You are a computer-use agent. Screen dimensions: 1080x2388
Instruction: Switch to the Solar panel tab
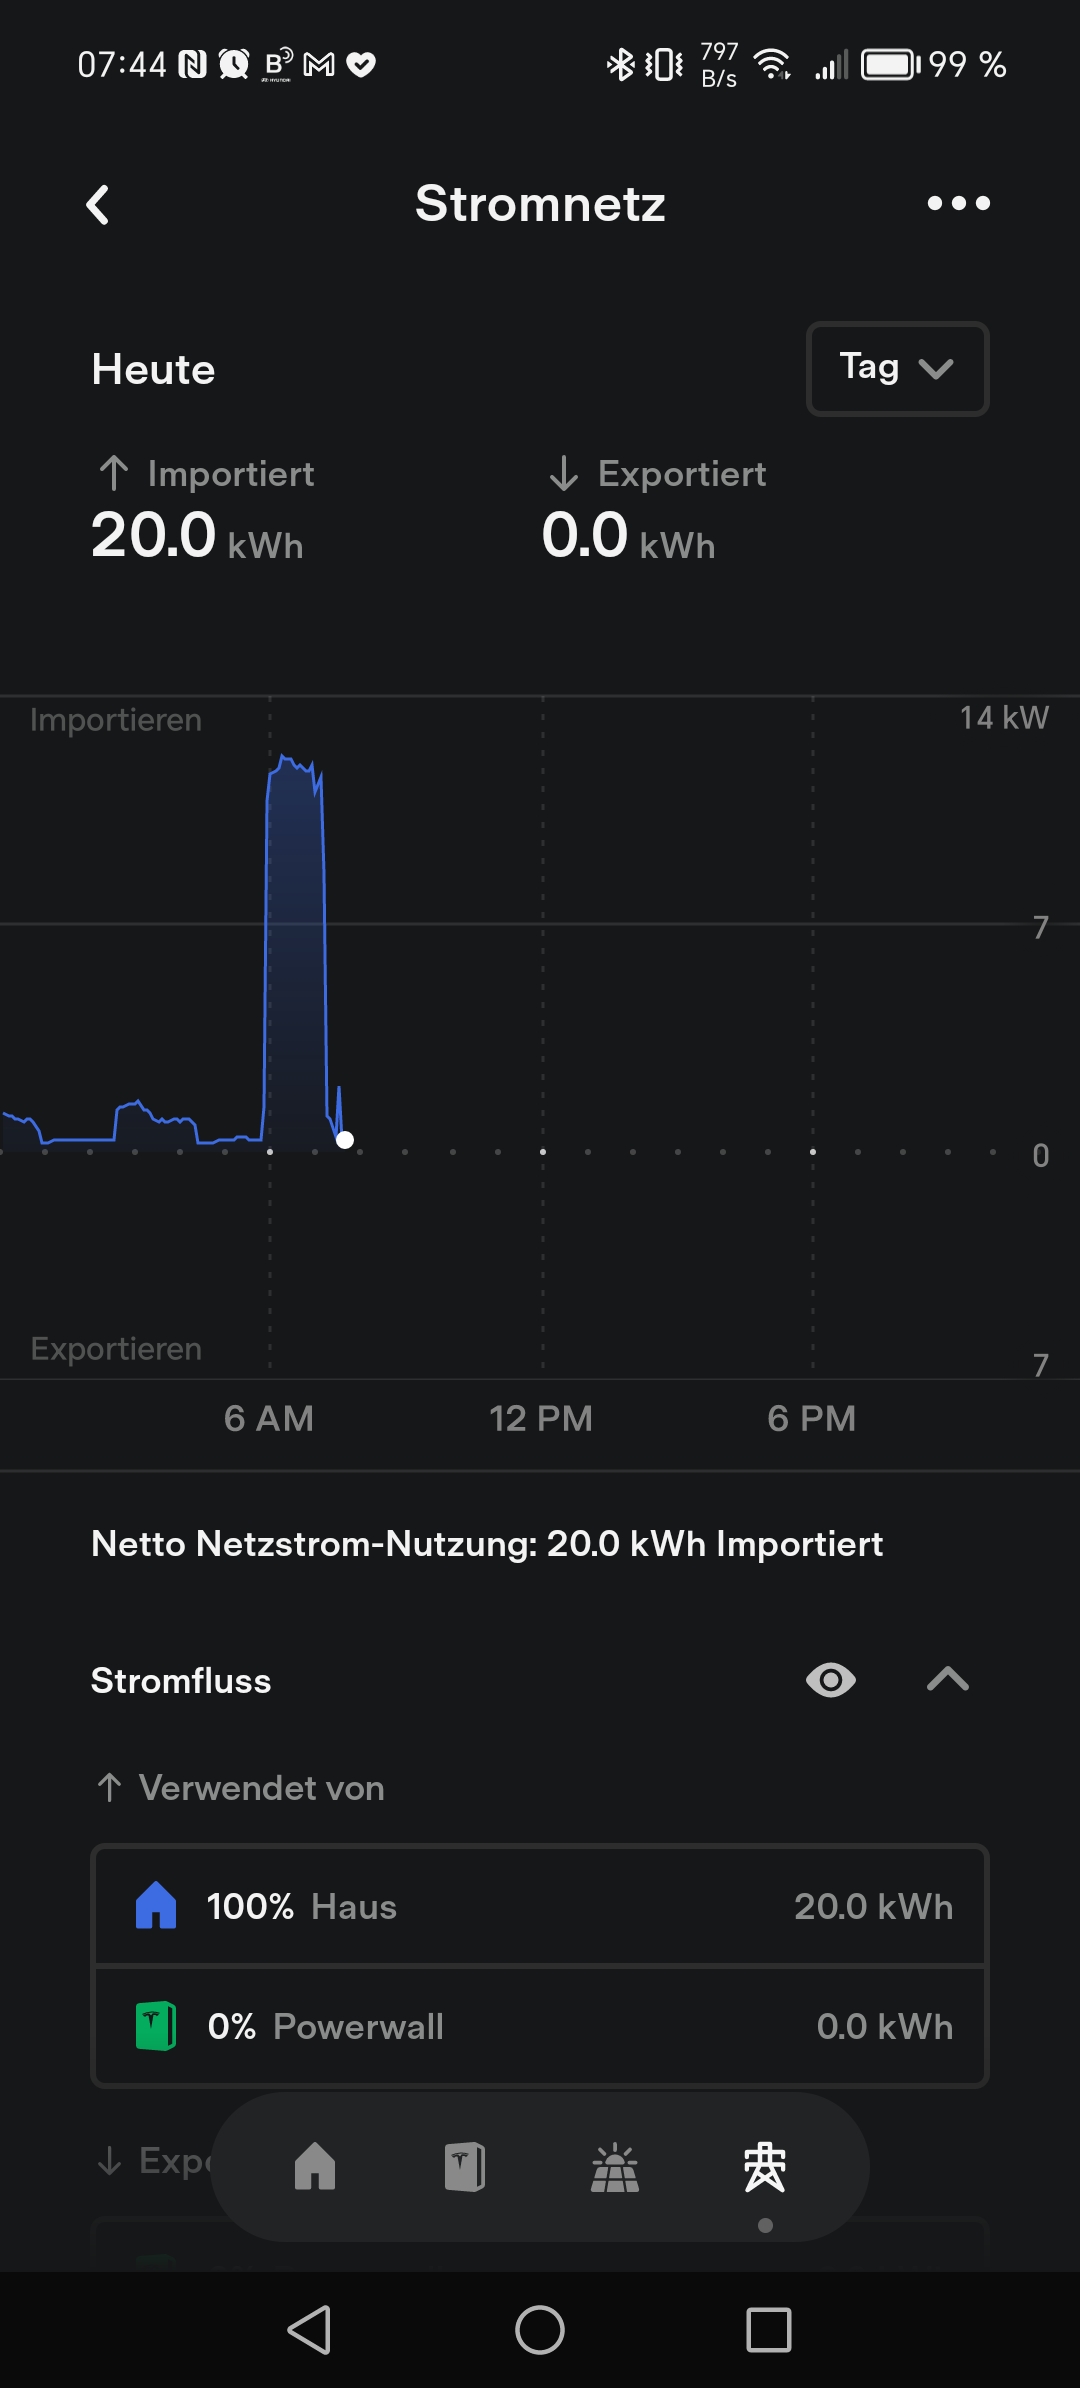[615, 2167]
